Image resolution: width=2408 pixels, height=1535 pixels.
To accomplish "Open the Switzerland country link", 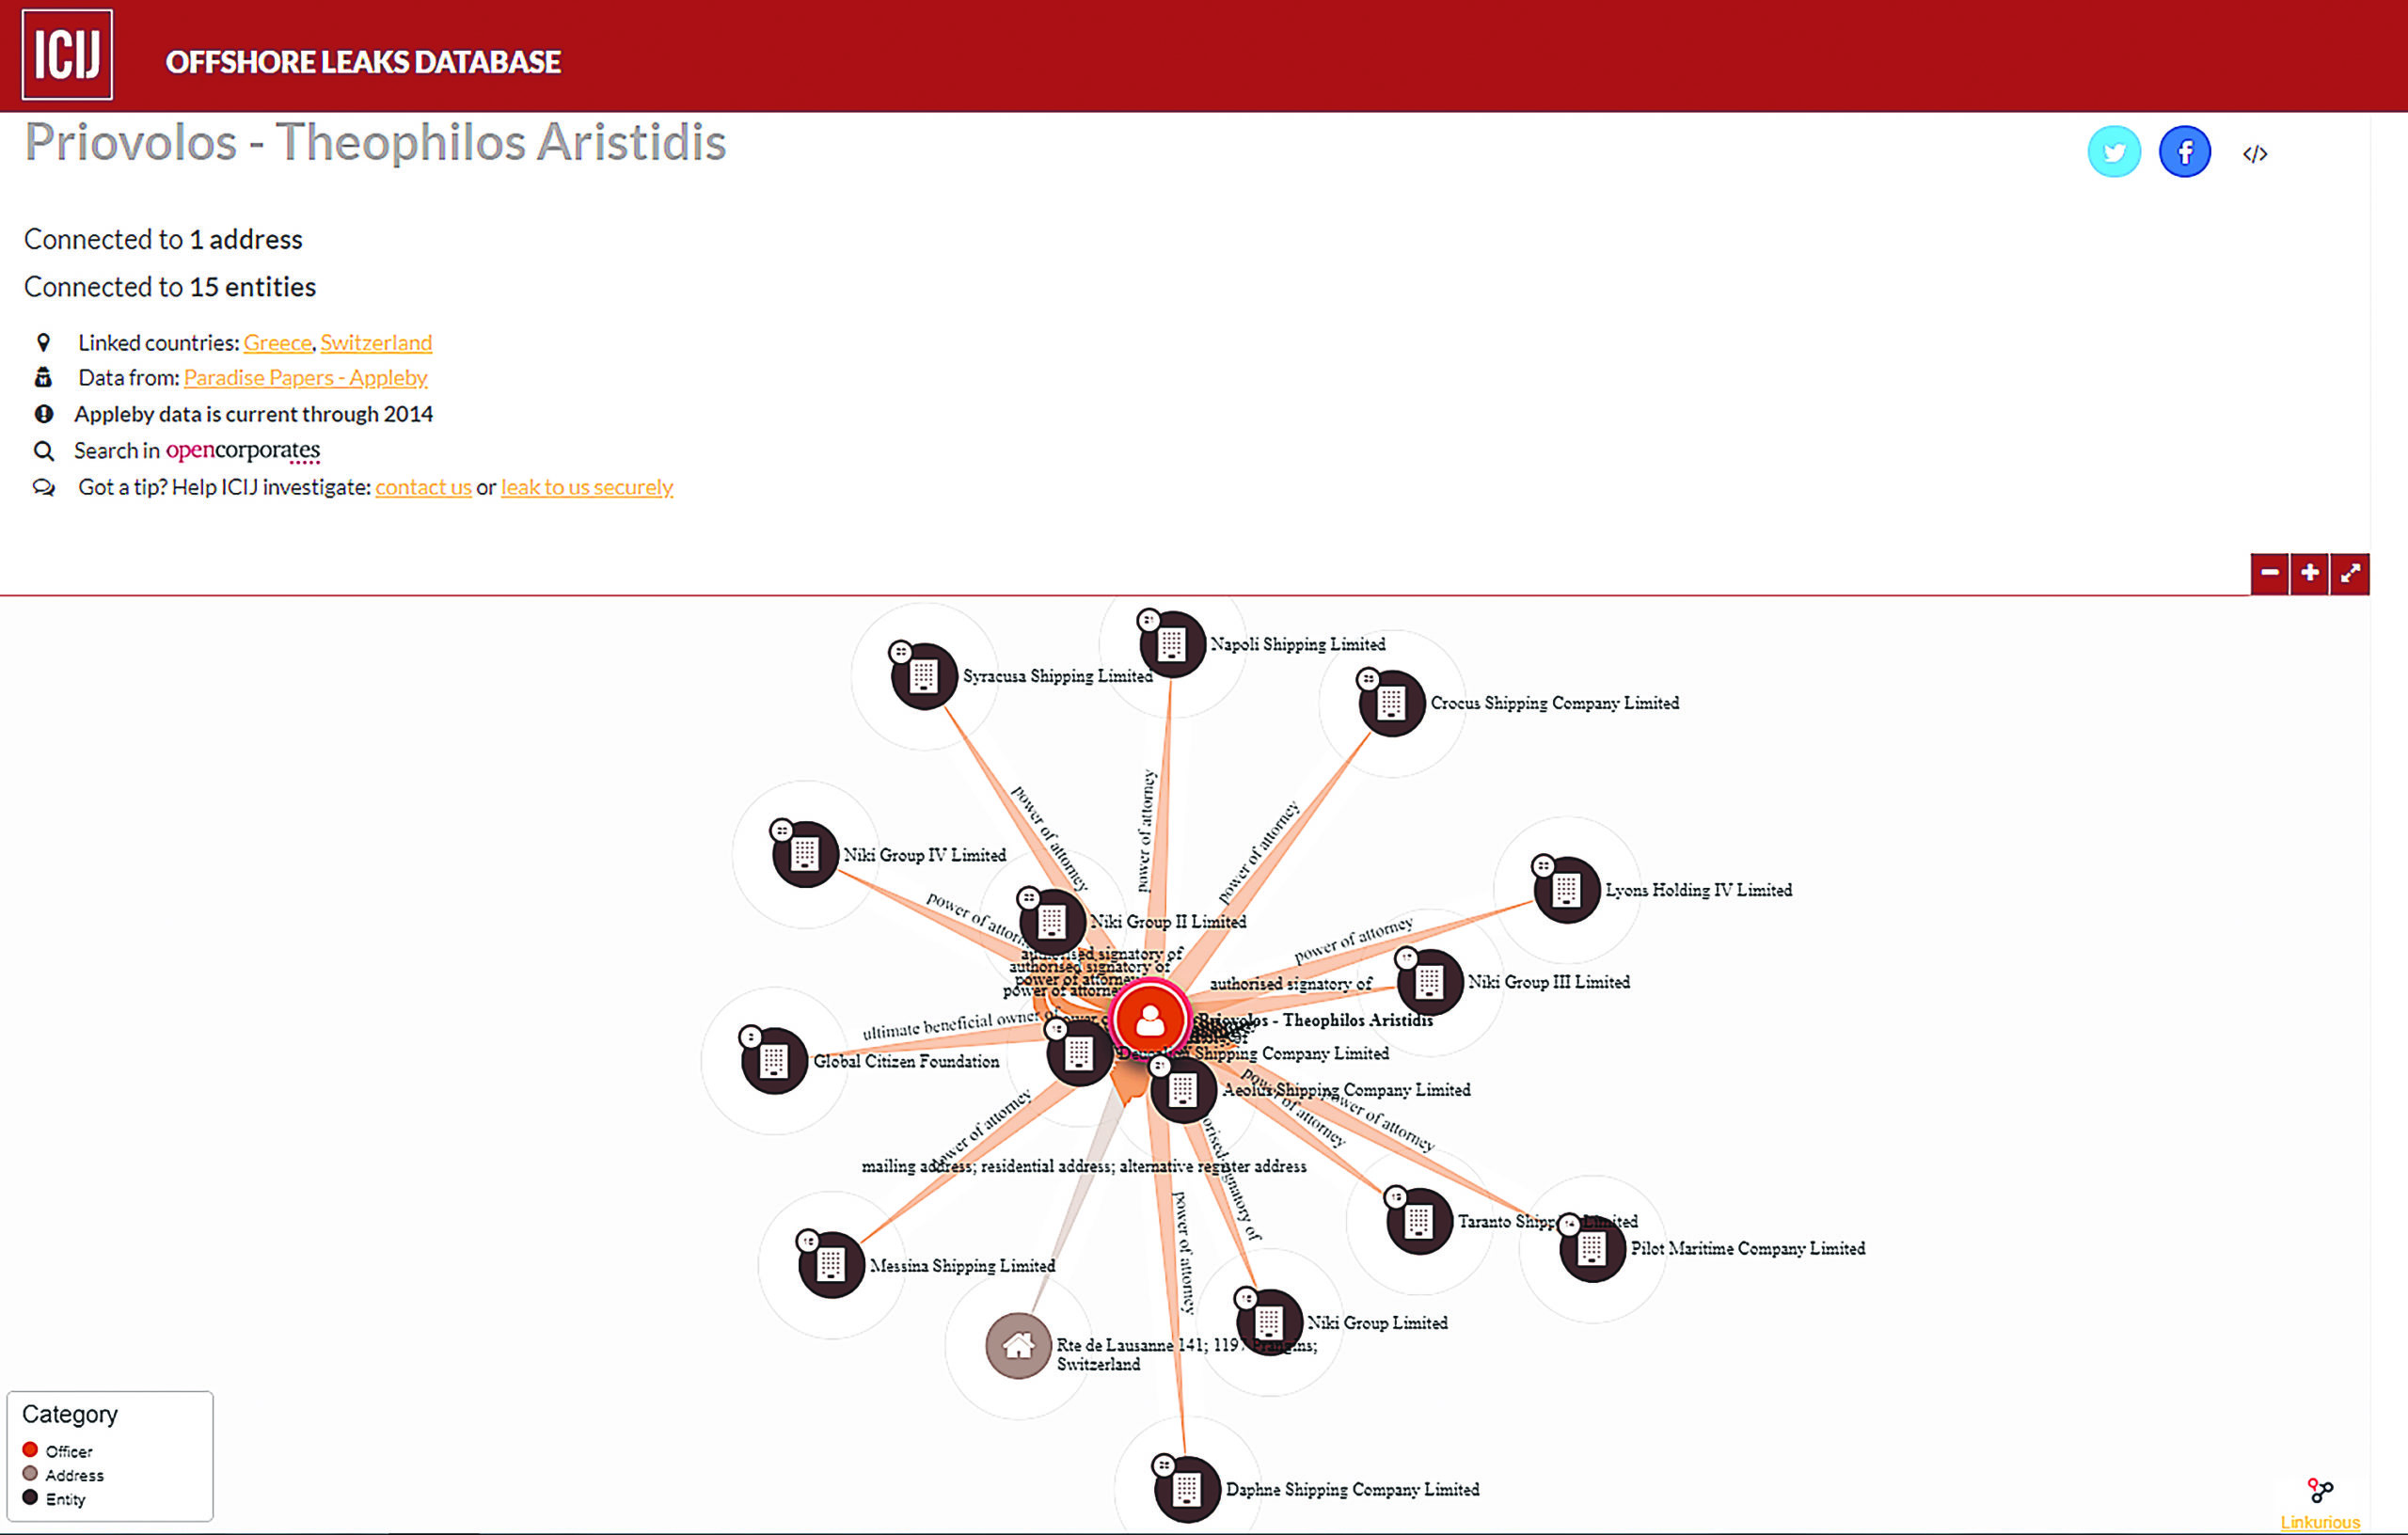I will pyautogui.click(x=376, y=342).
